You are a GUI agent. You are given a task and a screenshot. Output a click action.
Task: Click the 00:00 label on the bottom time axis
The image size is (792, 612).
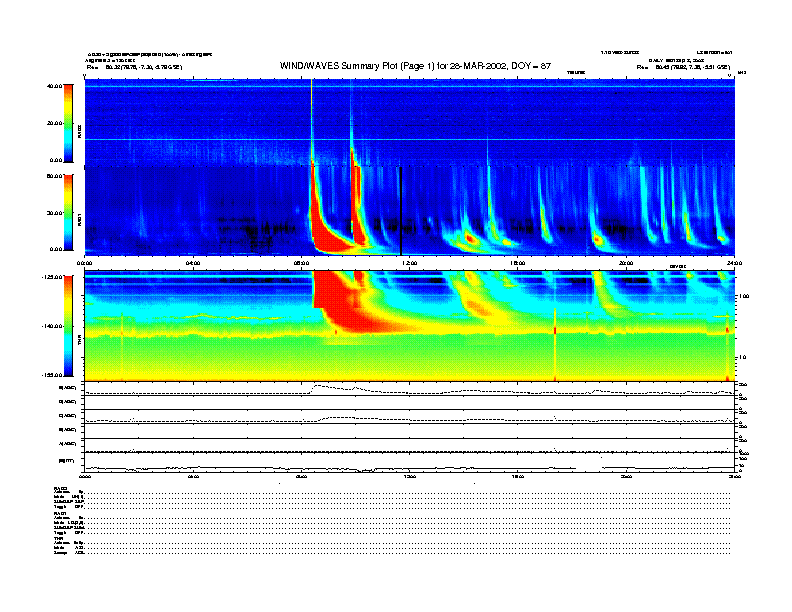point(84,476)
